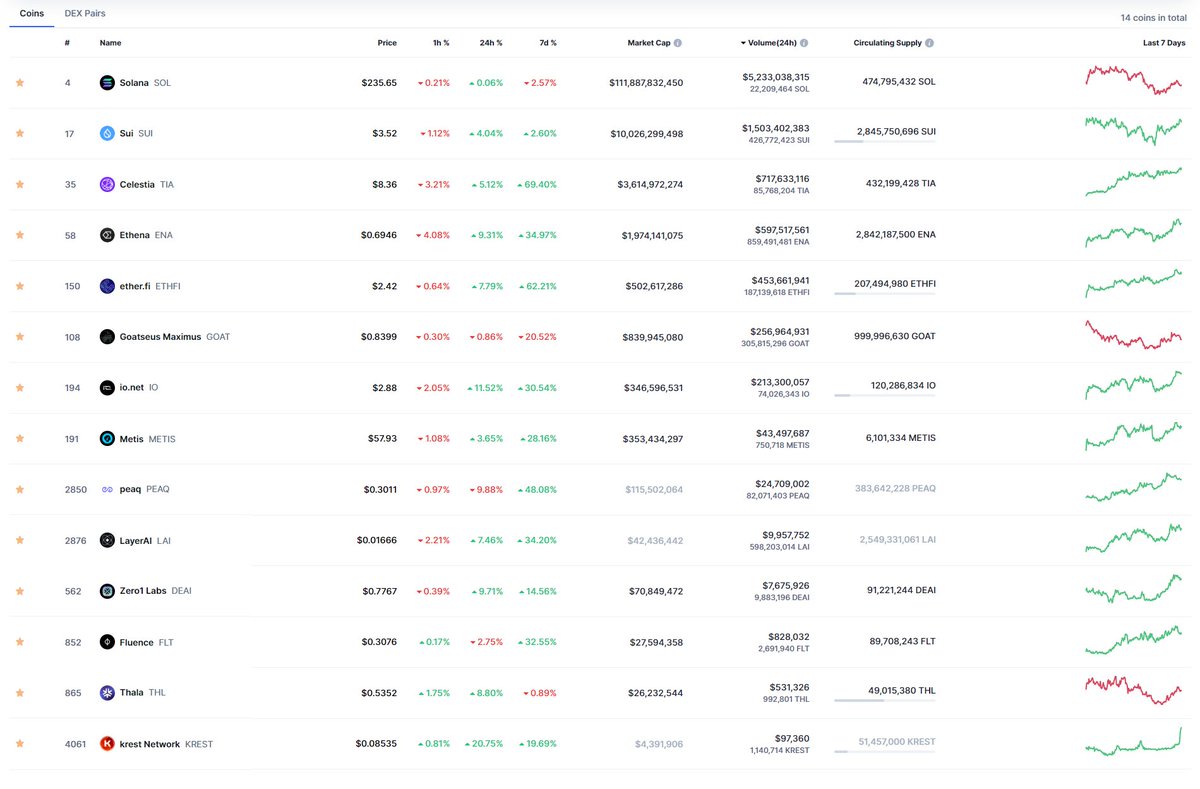Image resolution: width=1200 pixels, height=789 pixels.
Task: Unstar Ethena from the watchlist
Action: pos(20,235)
